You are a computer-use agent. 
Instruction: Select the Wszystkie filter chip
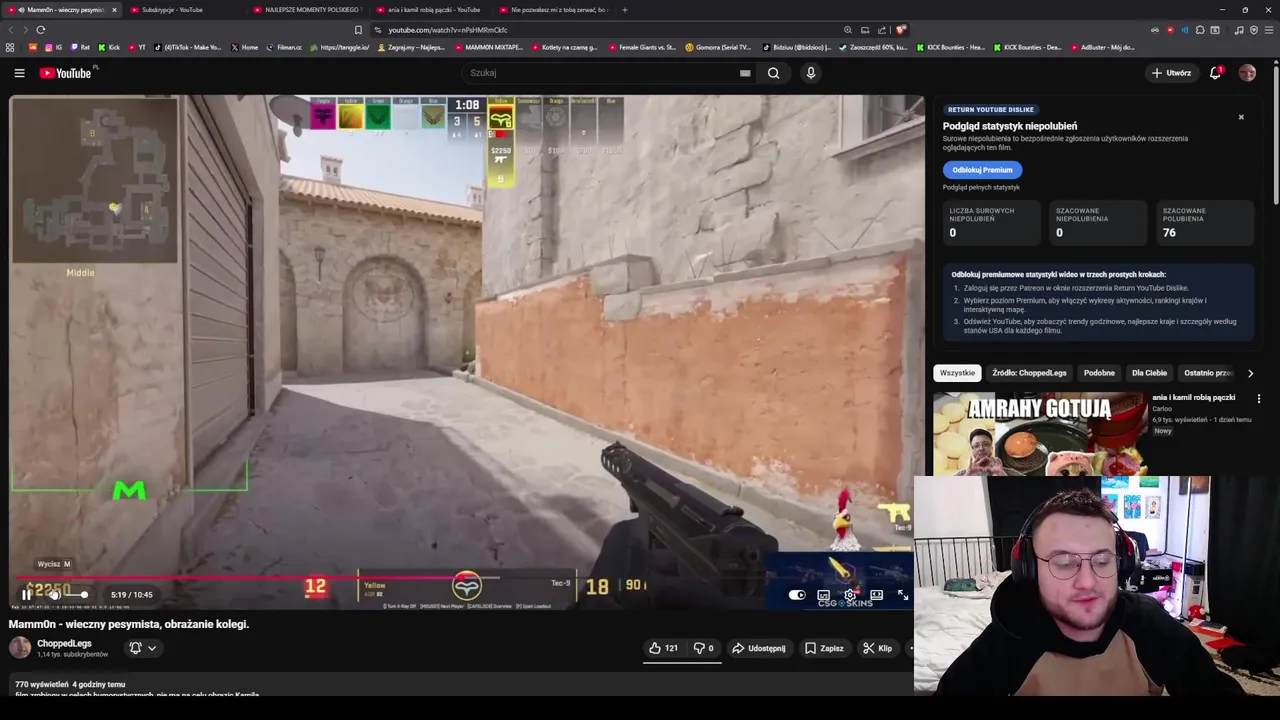957,373
